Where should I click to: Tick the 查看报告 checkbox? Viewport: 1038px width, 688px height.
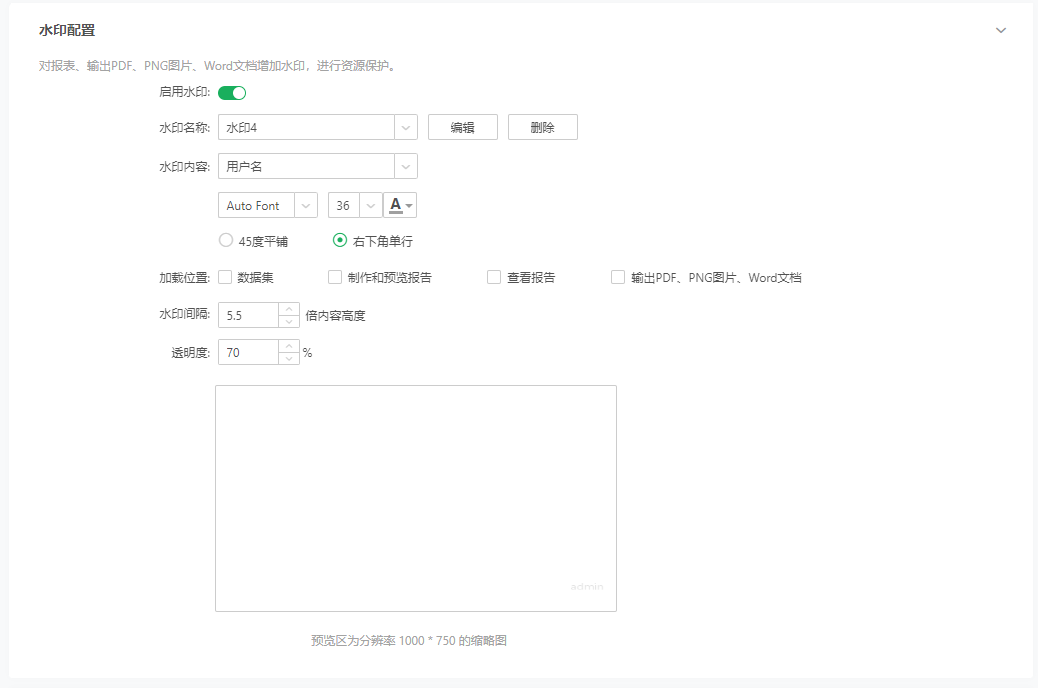(x=494, y=278)
